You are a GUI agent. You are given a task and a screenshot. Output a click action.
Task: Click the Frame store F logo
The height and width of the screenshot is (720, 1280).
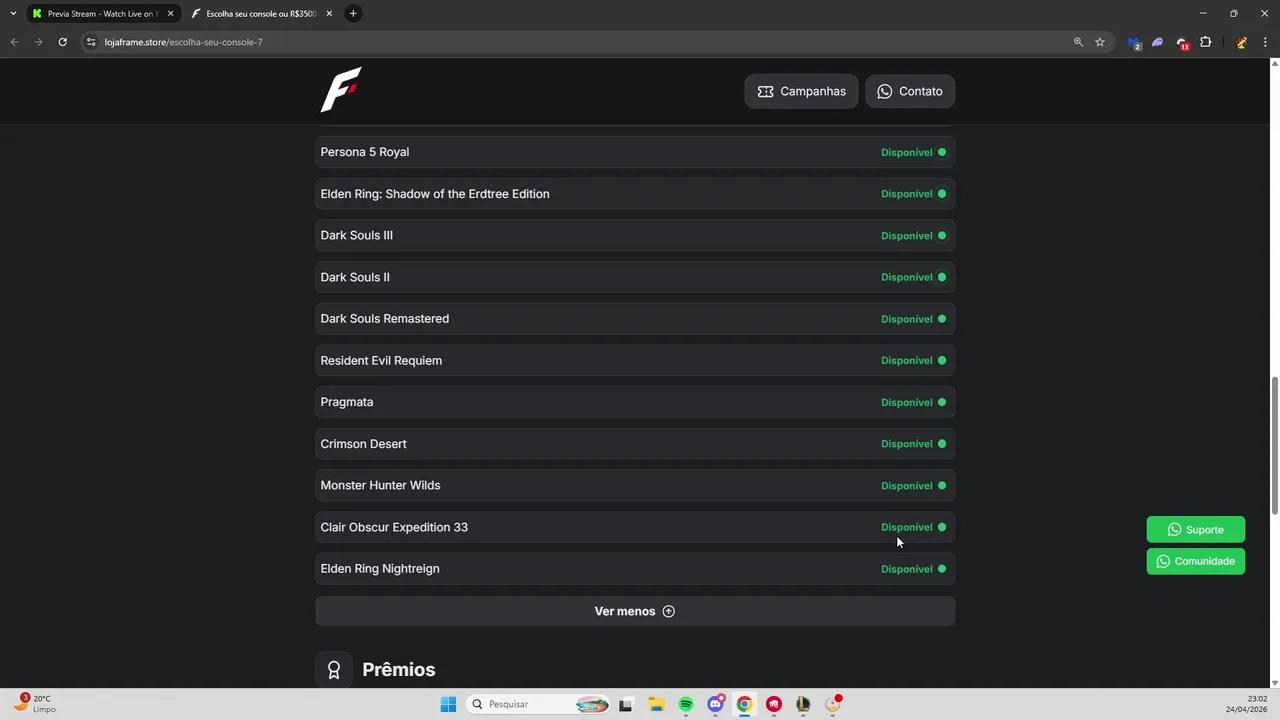341,90
